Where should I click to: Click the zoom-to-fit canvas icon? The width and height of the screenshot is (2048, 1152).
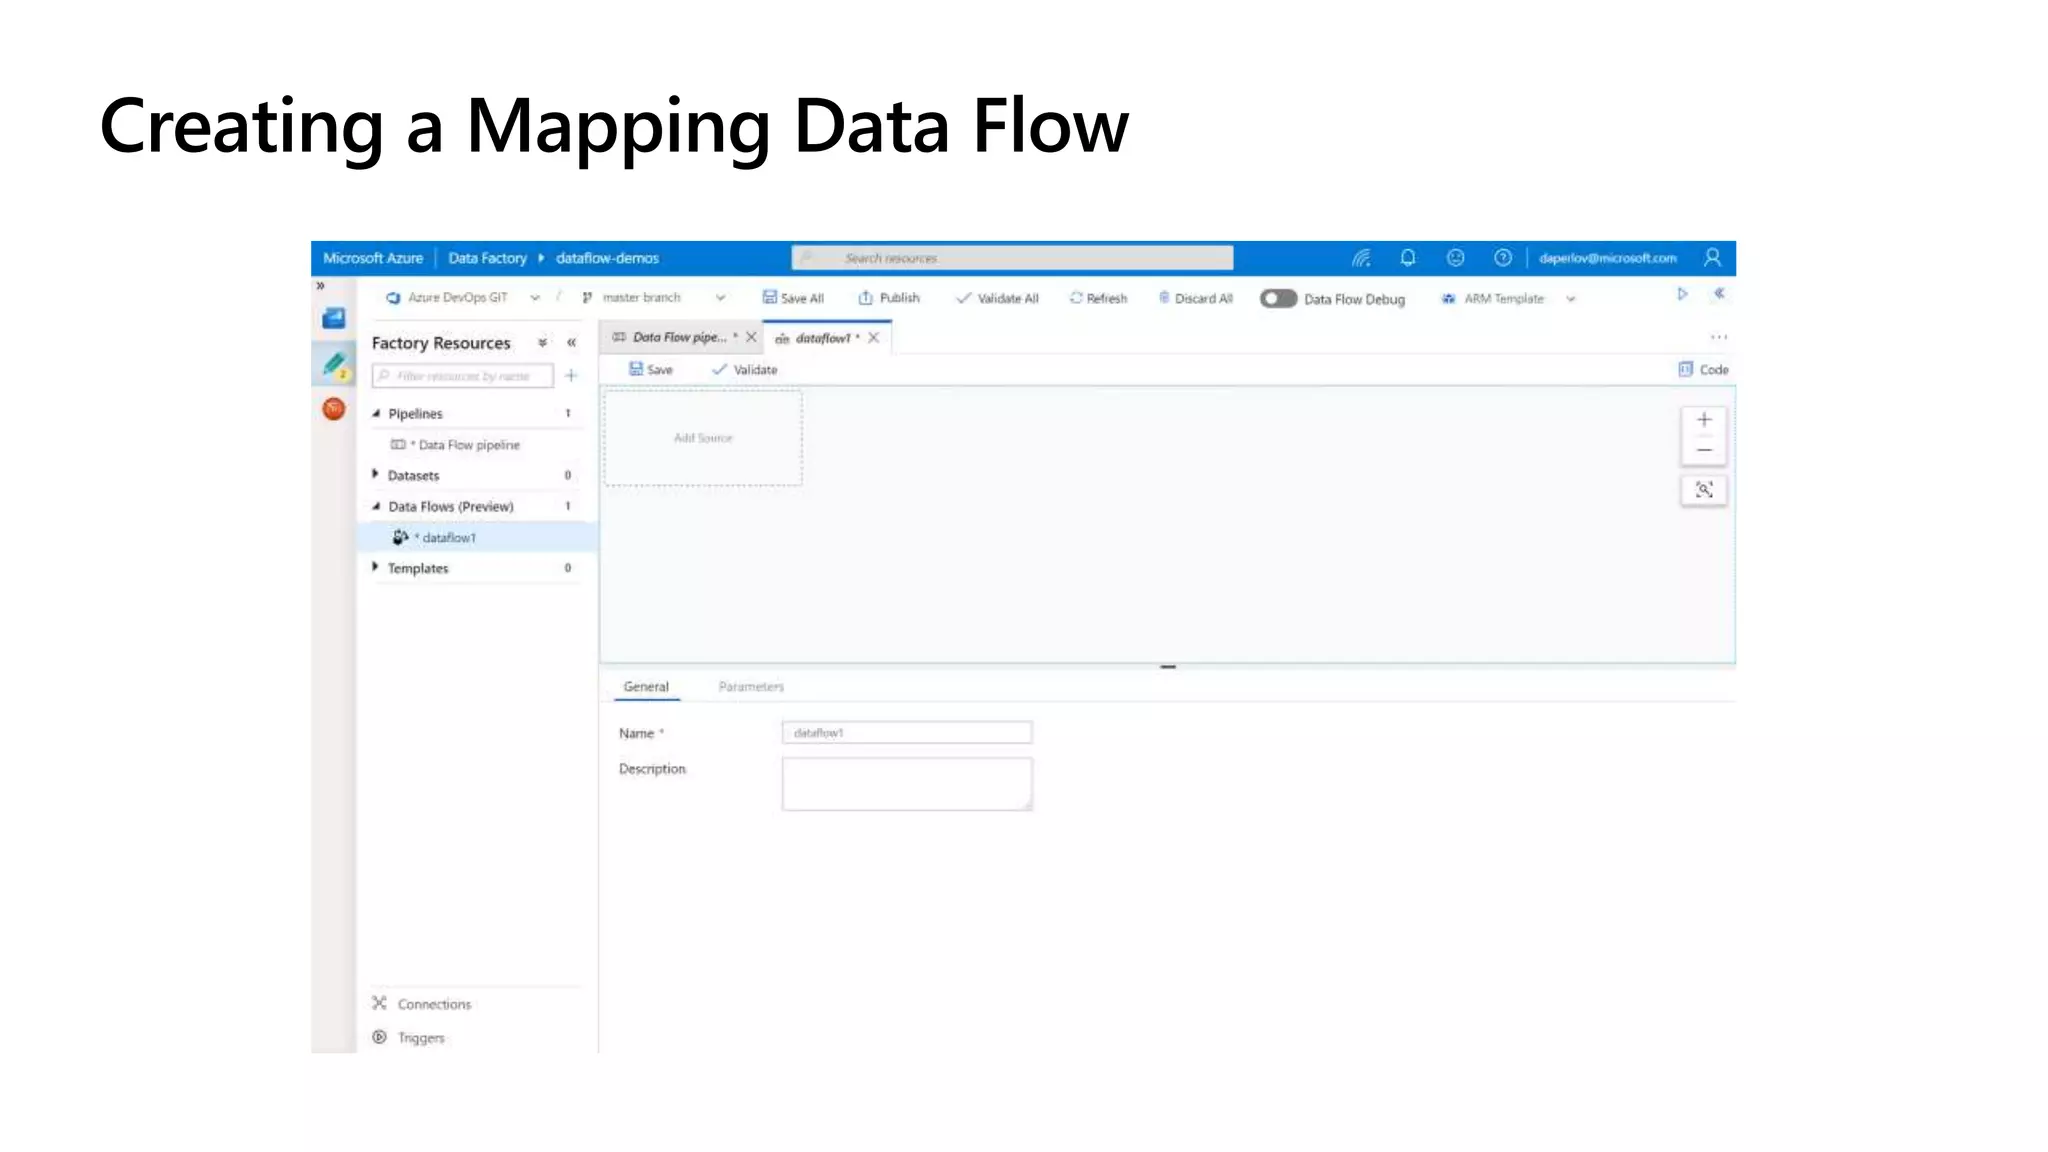(1704, 490)
